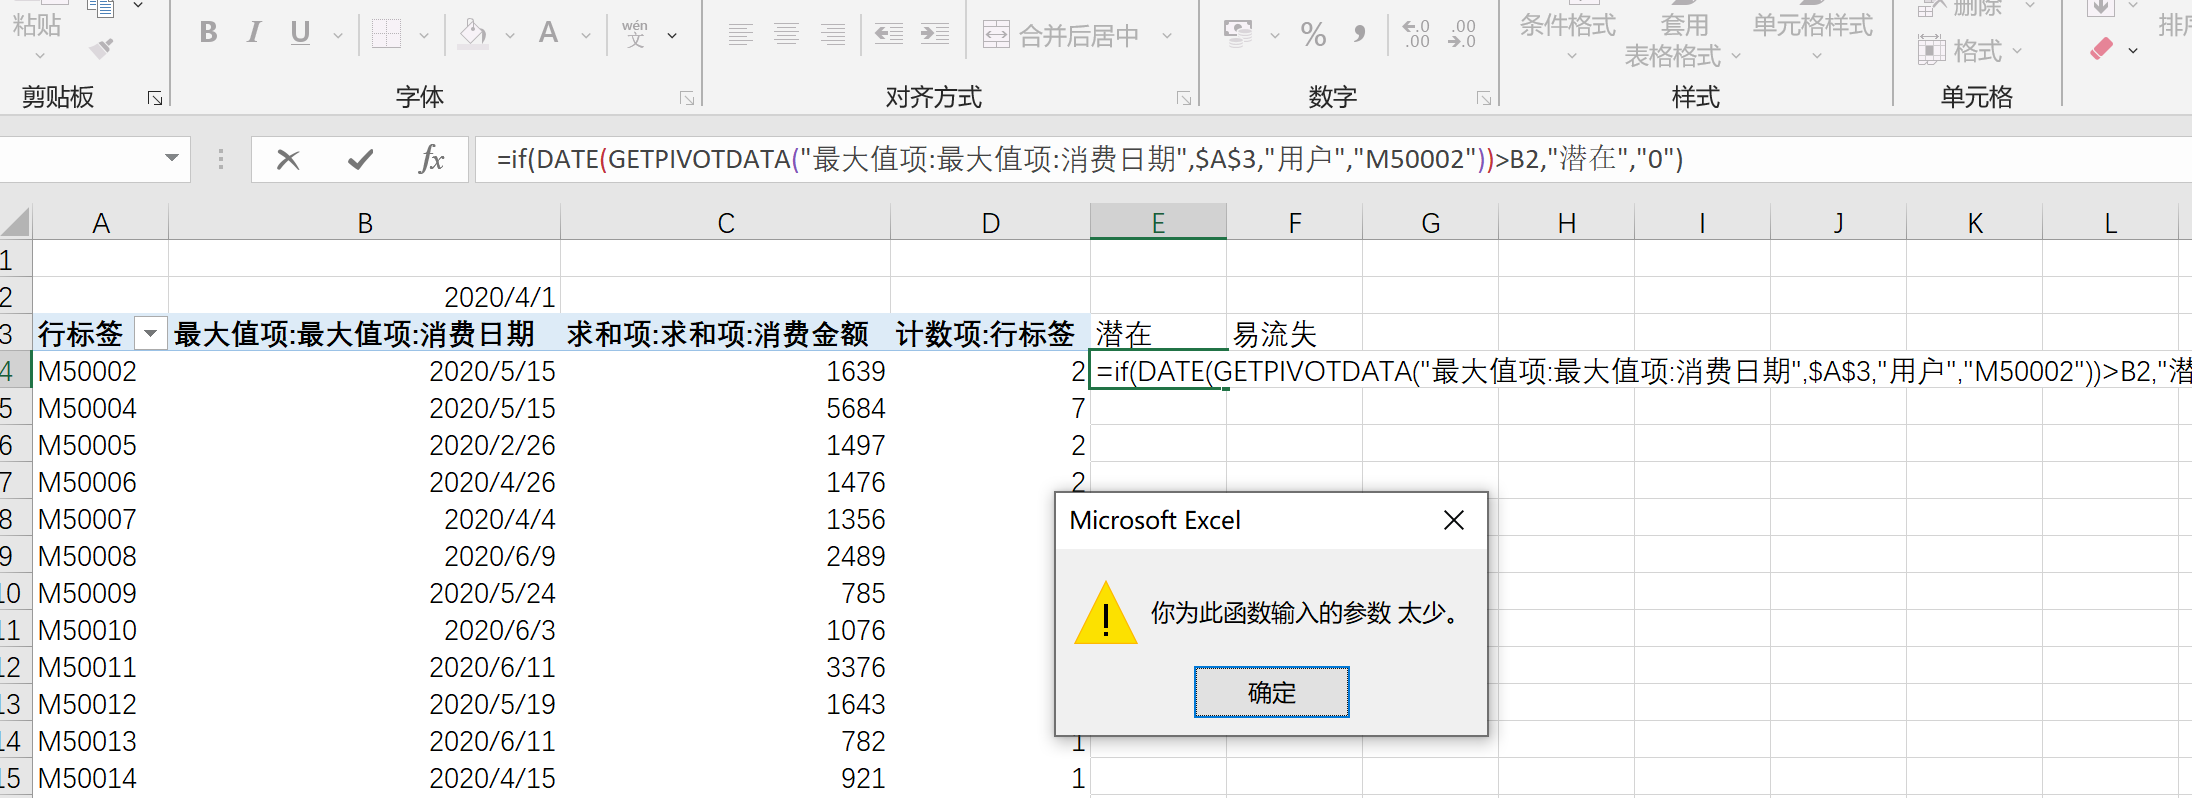Open 行标签 filter dropdown

pos(151,333)
